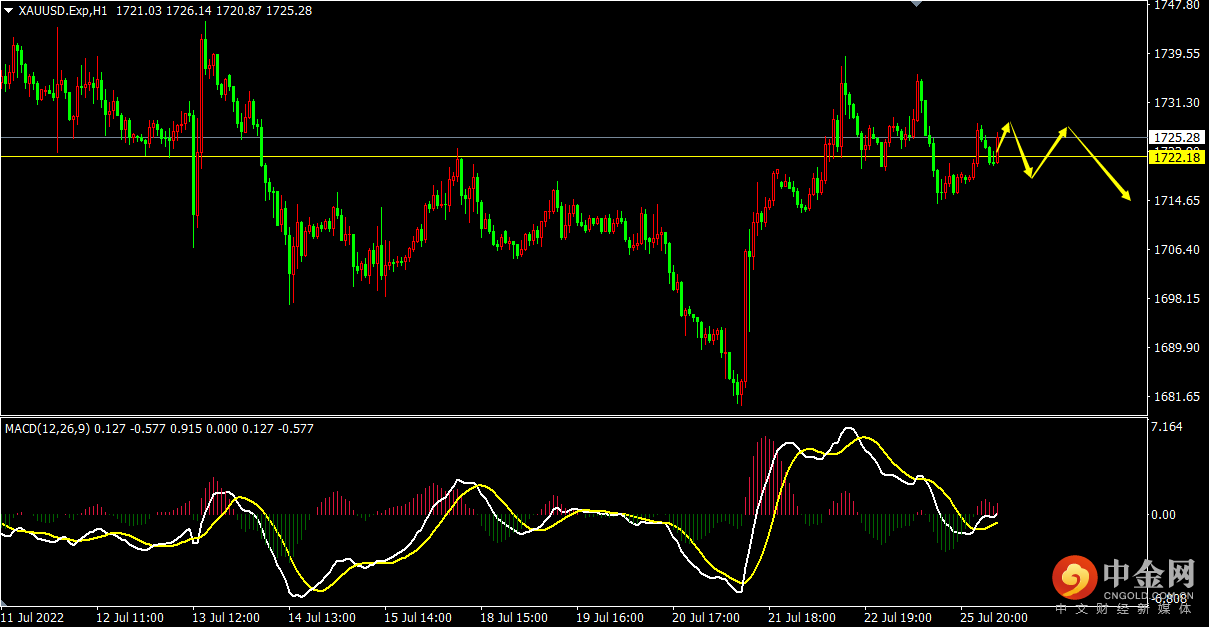Click the 0.00 MACD scale label
This screenshot has width=1209, height=627.
[1164, 514]
